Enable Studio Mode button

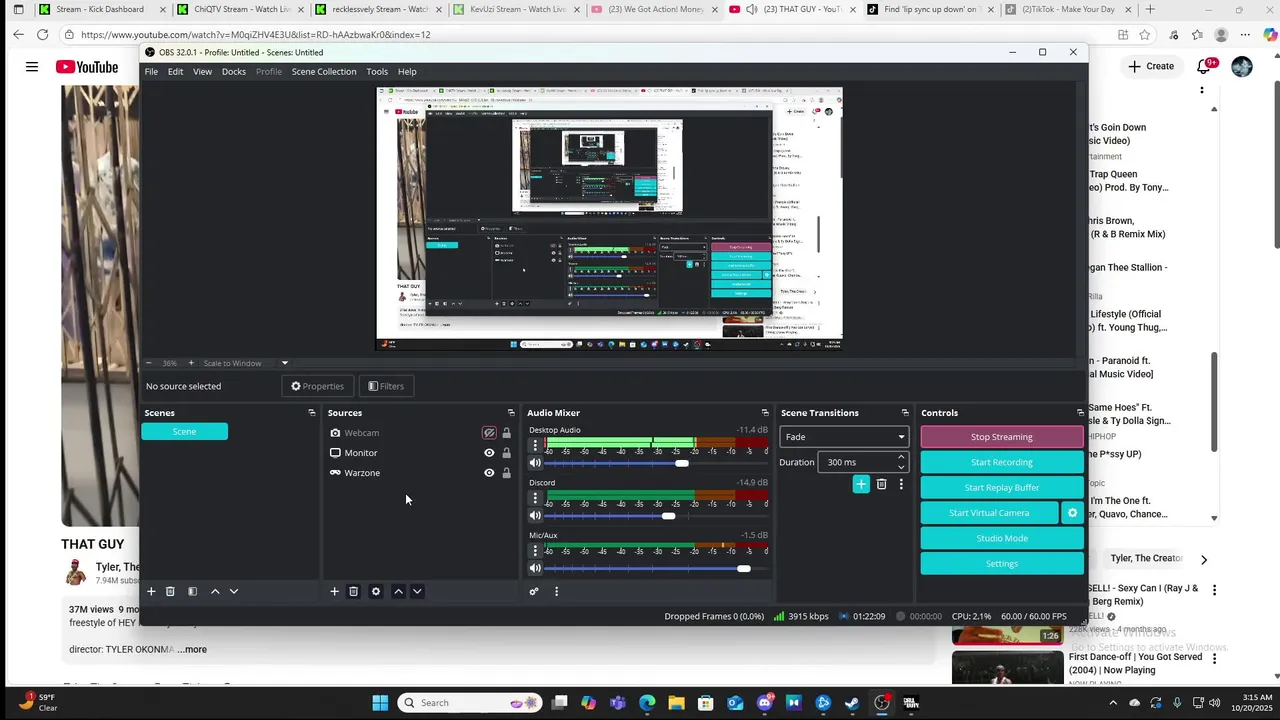(x=1002, y=538)
